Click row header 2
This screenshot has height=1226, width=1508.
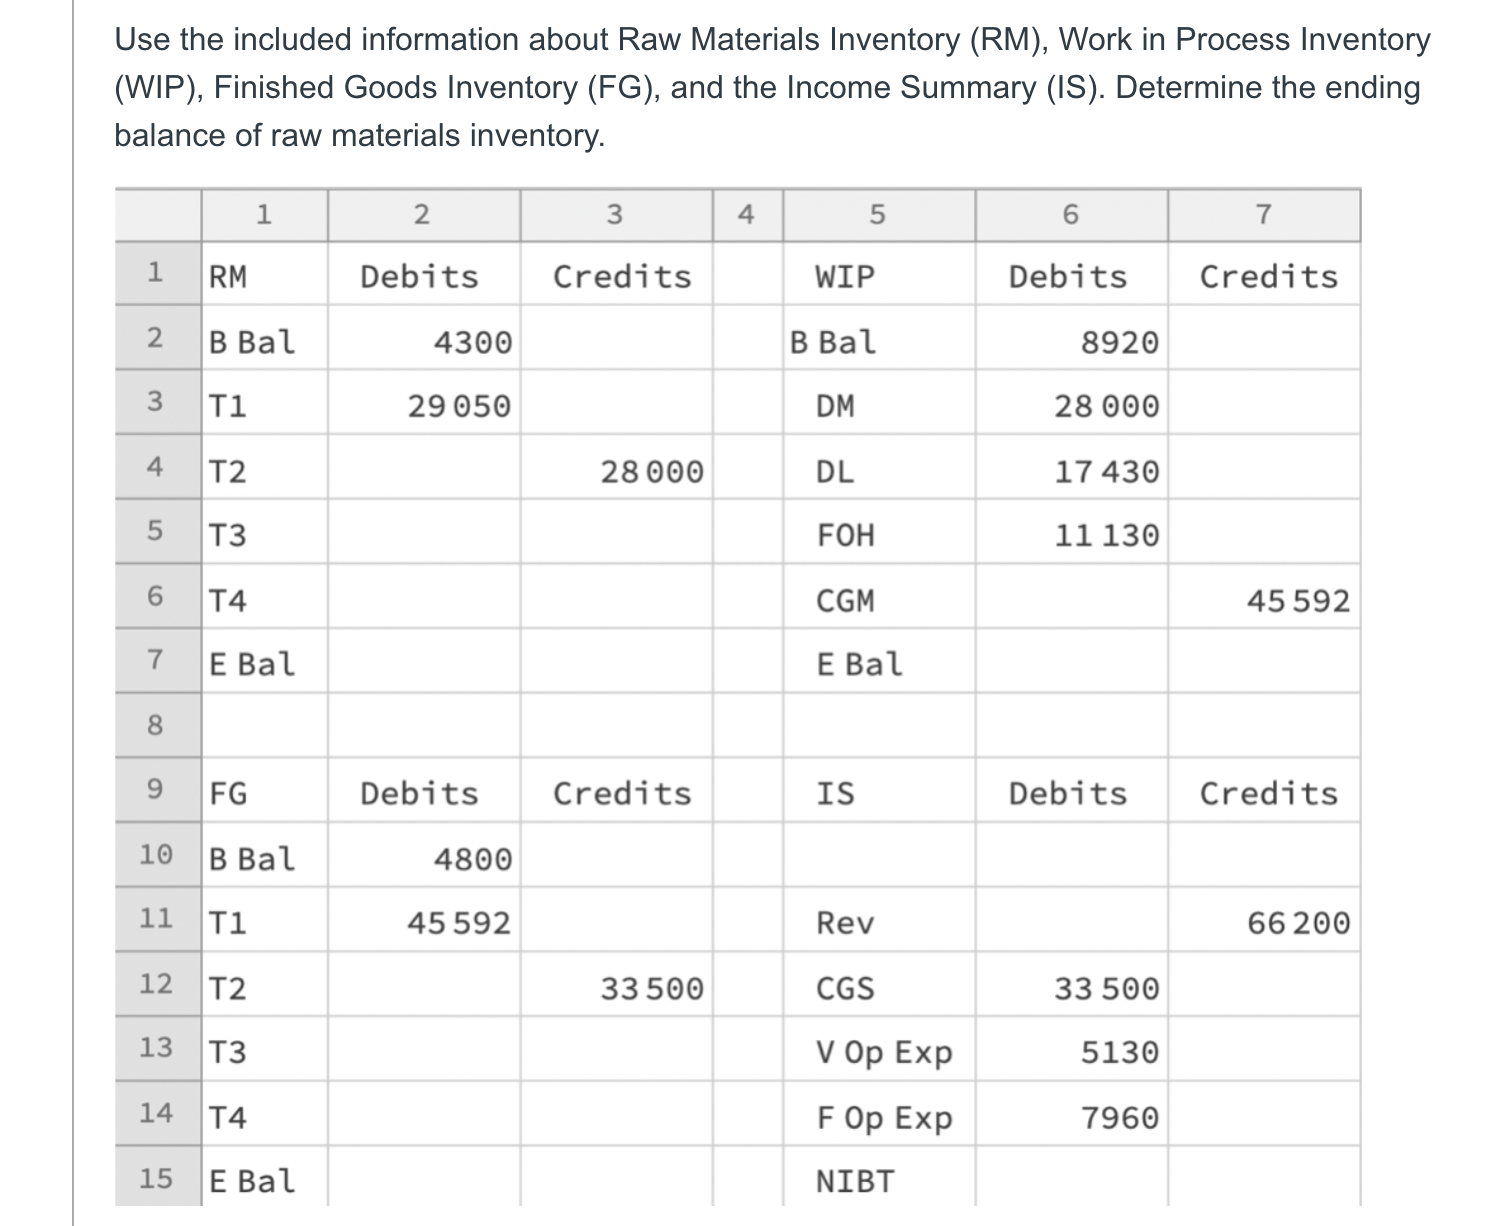click(x=157, y=338)
